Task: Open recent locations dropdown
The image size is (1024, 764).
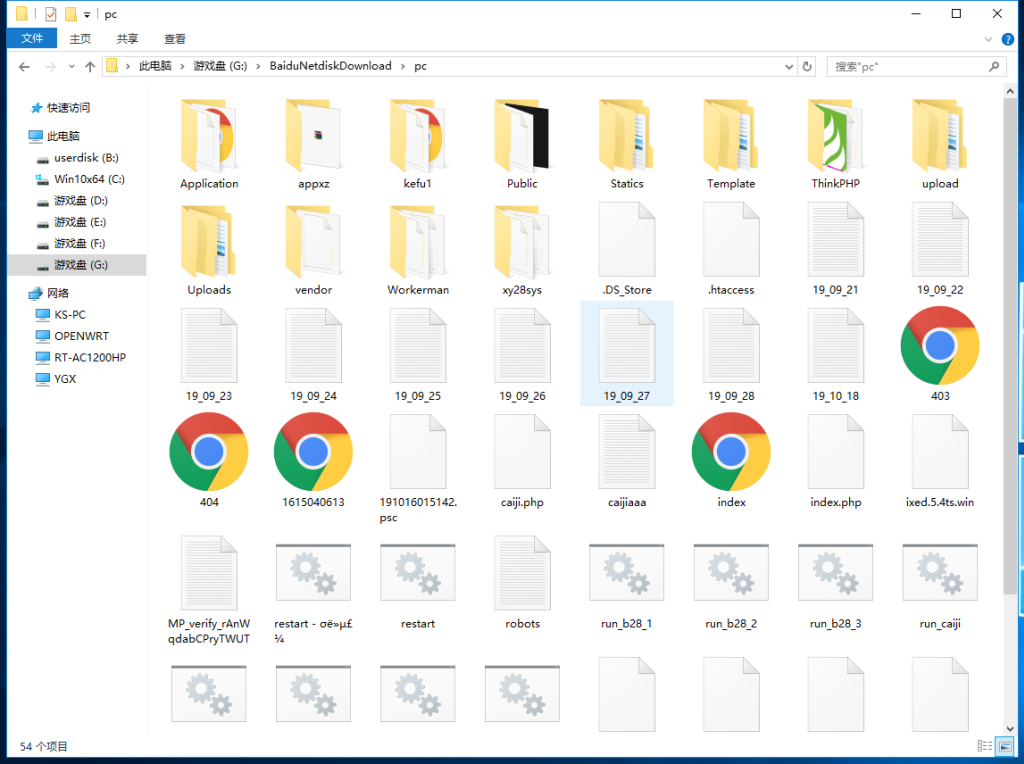Action: point(71,67)
